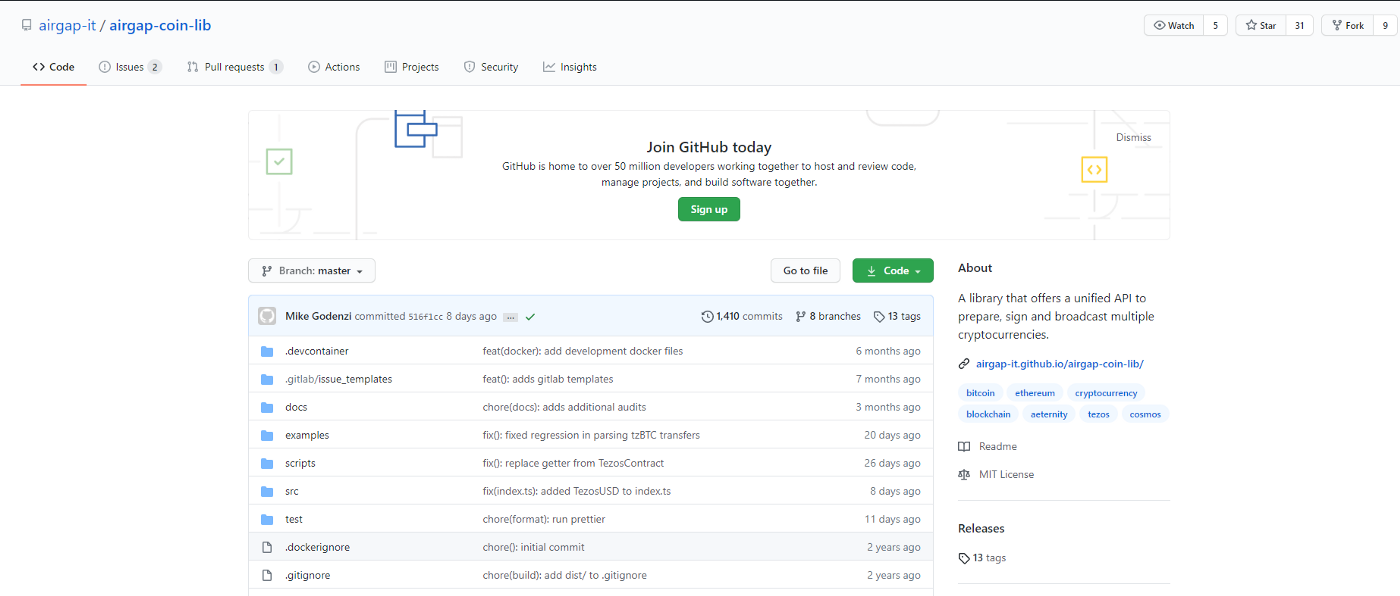Select the cryptocurrency topic tag
The image size is (1400, 596).
coord(1106,393)
